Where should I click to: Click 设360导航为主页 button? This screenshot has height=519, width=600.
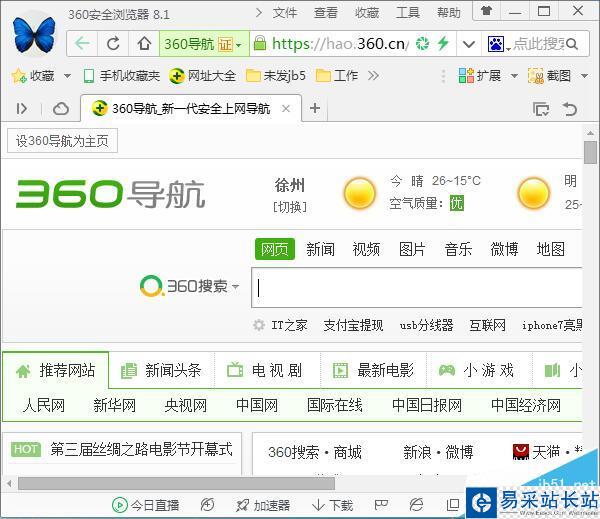pyautogui.click(x=62, y=141)
